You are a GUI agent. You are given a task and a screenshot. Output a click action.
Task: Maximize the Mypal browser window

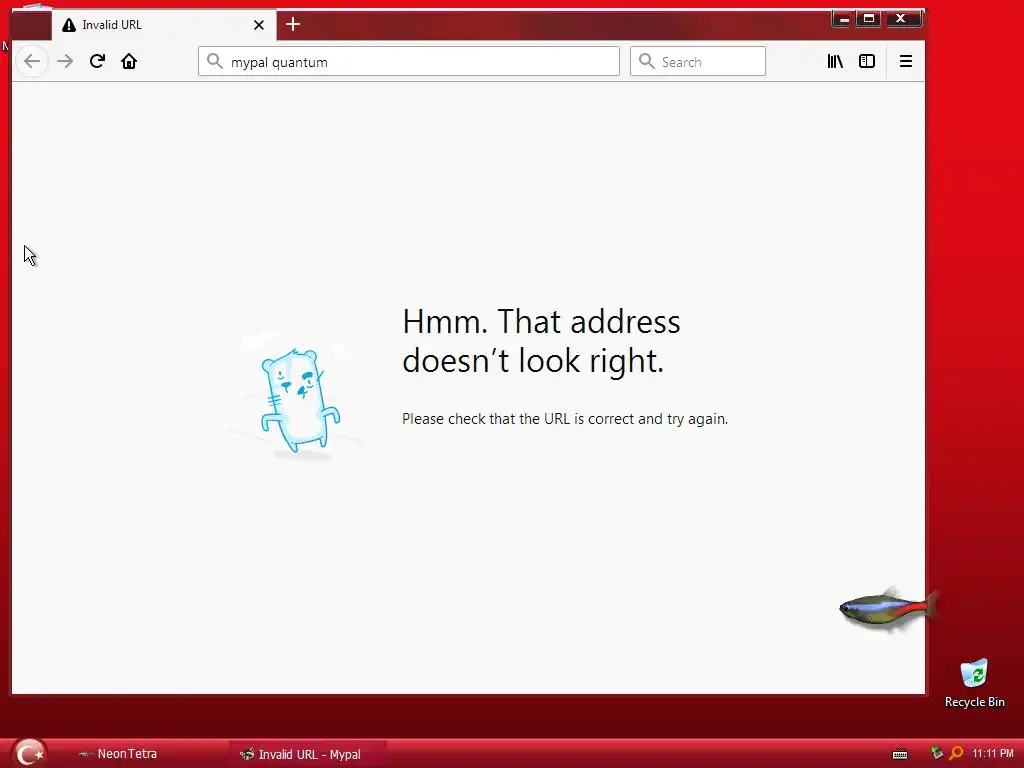[869, 19]
